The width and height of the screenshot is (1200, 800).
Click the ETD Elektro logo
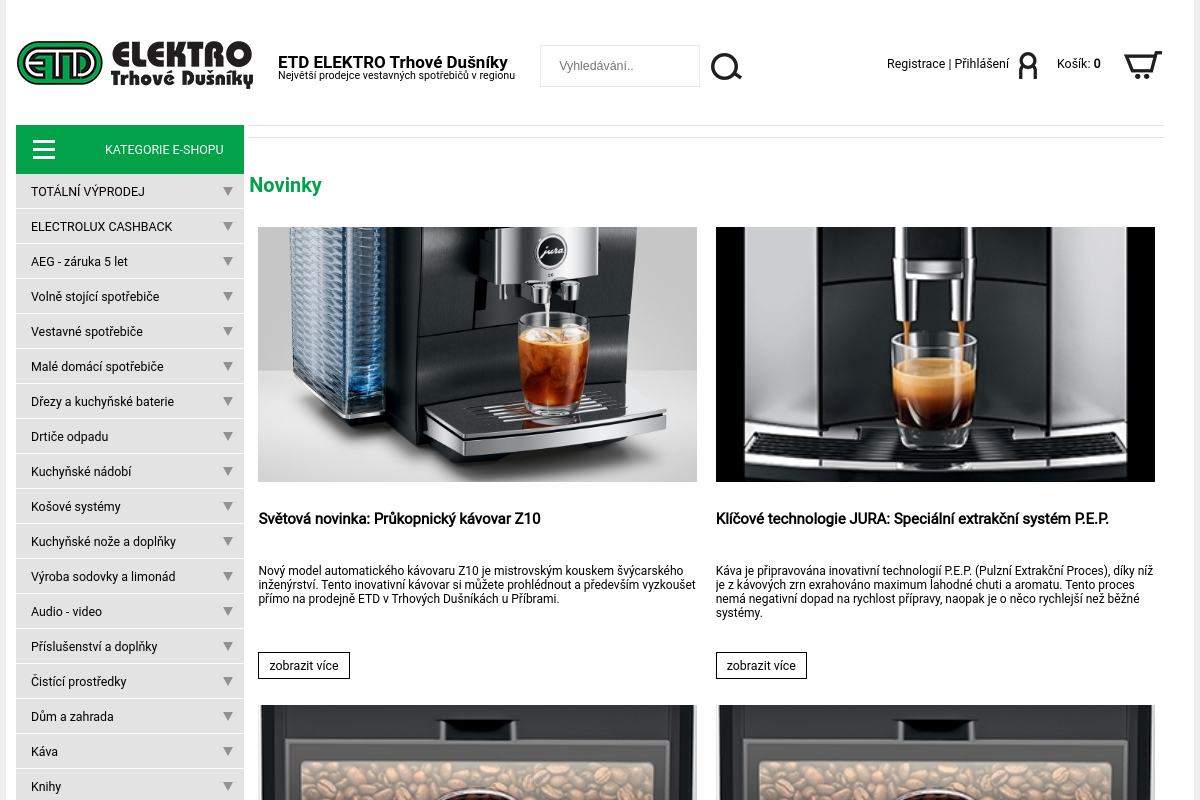(135, 65)
